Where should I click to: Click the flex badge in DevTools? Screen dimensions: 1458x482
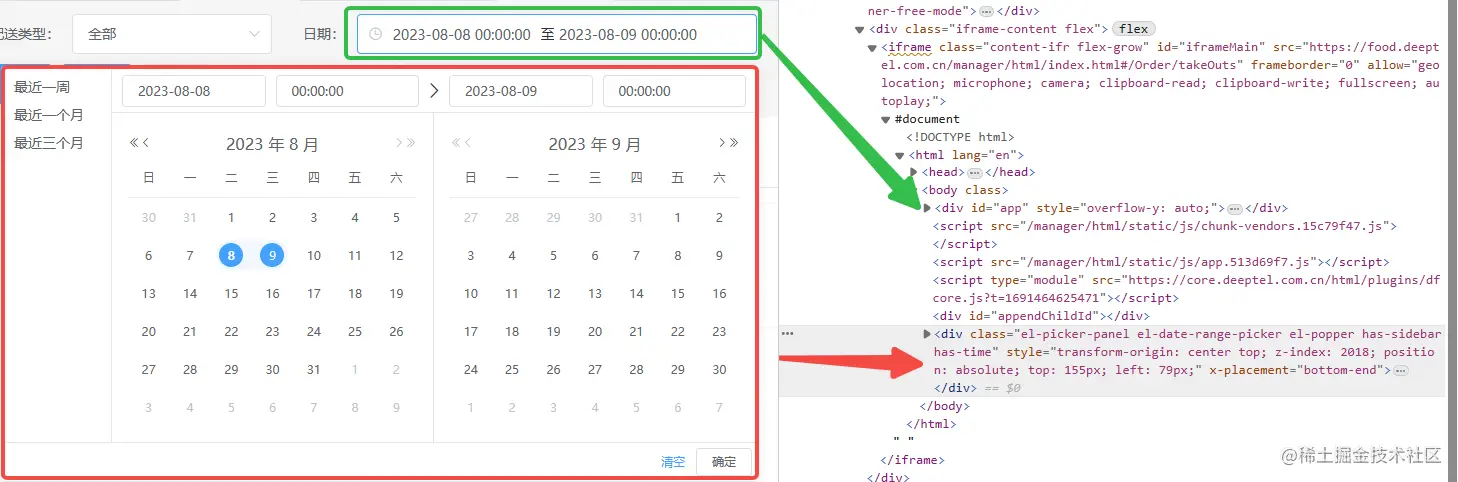click(1132, 29)
